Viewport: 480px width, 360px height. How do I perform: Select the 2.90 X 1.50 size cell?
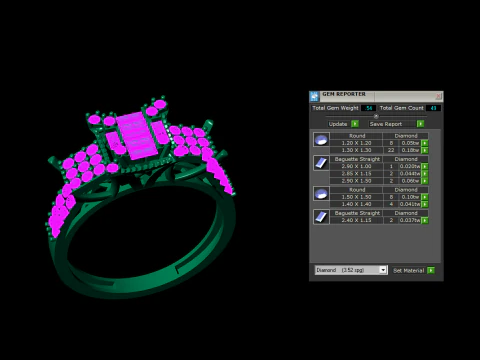click(x=356, y=181)
